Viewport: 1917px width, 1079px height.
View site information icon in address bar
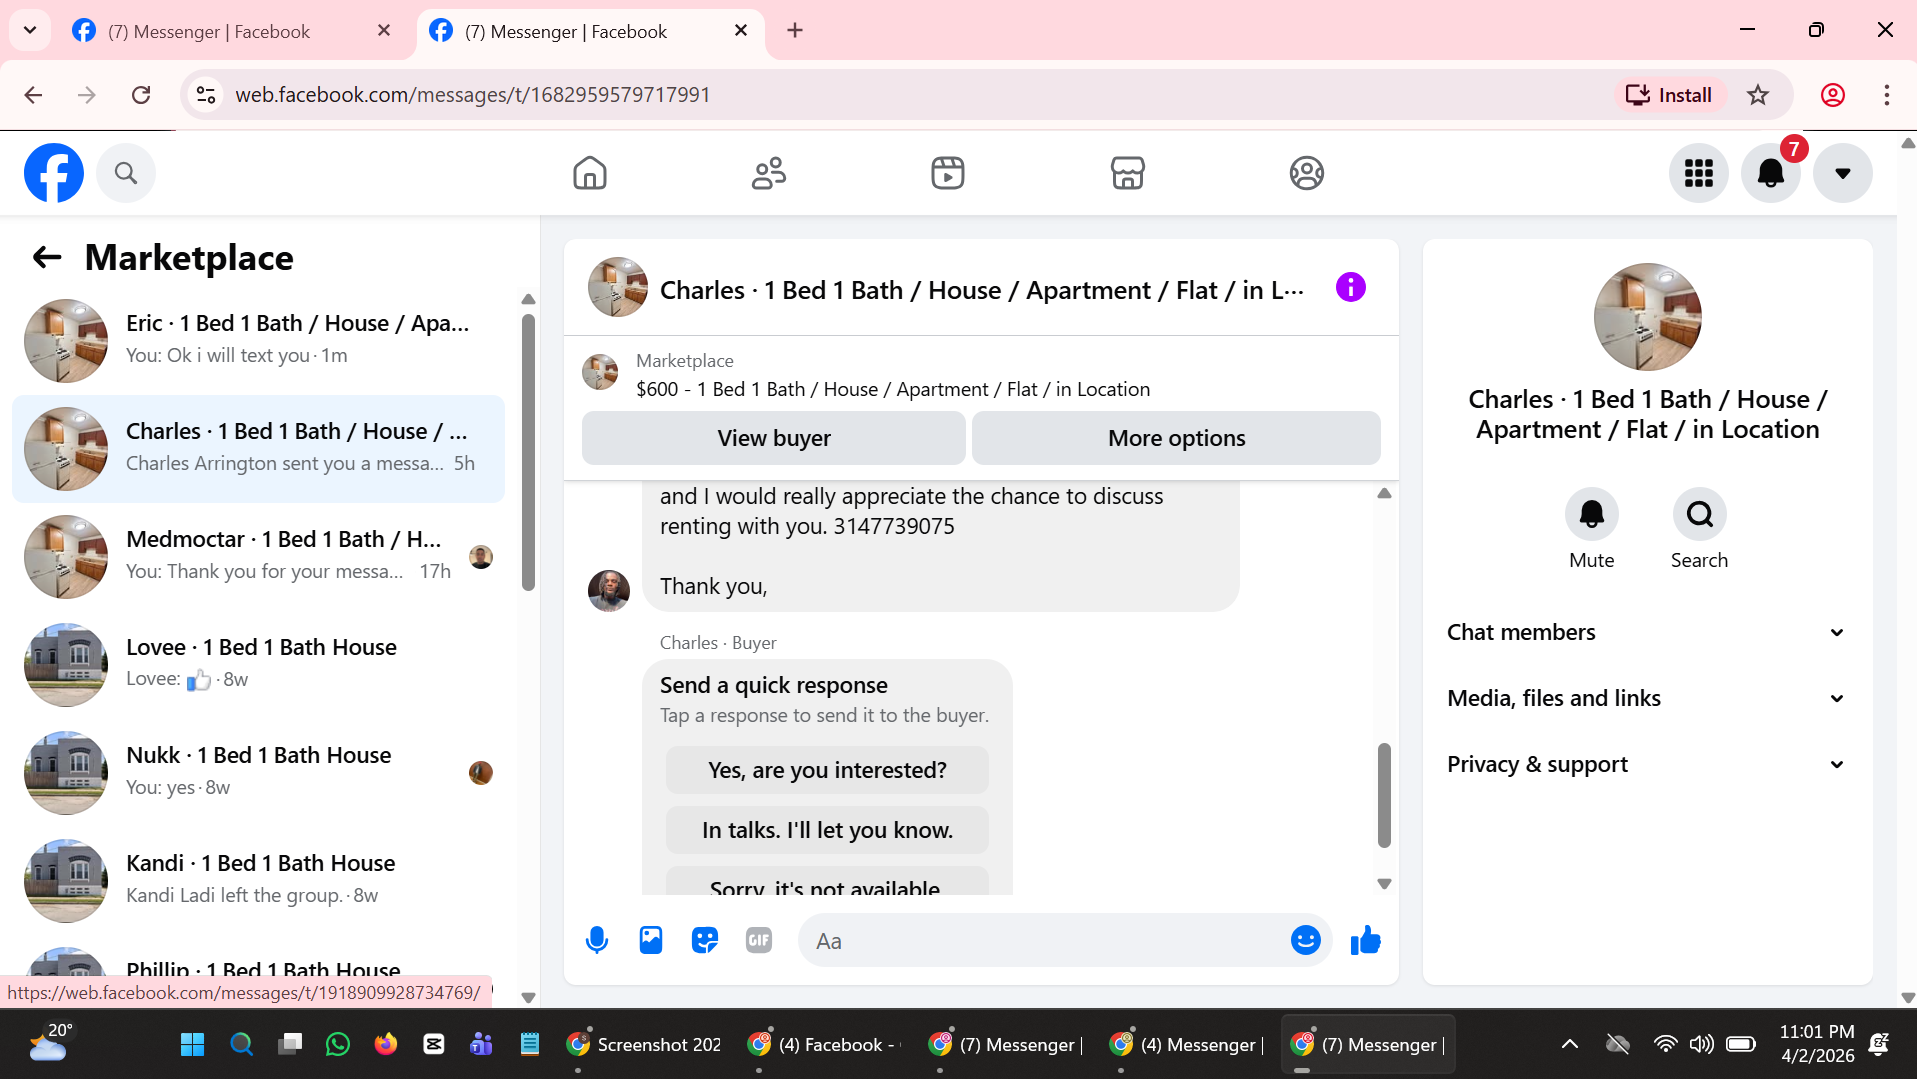206,95
